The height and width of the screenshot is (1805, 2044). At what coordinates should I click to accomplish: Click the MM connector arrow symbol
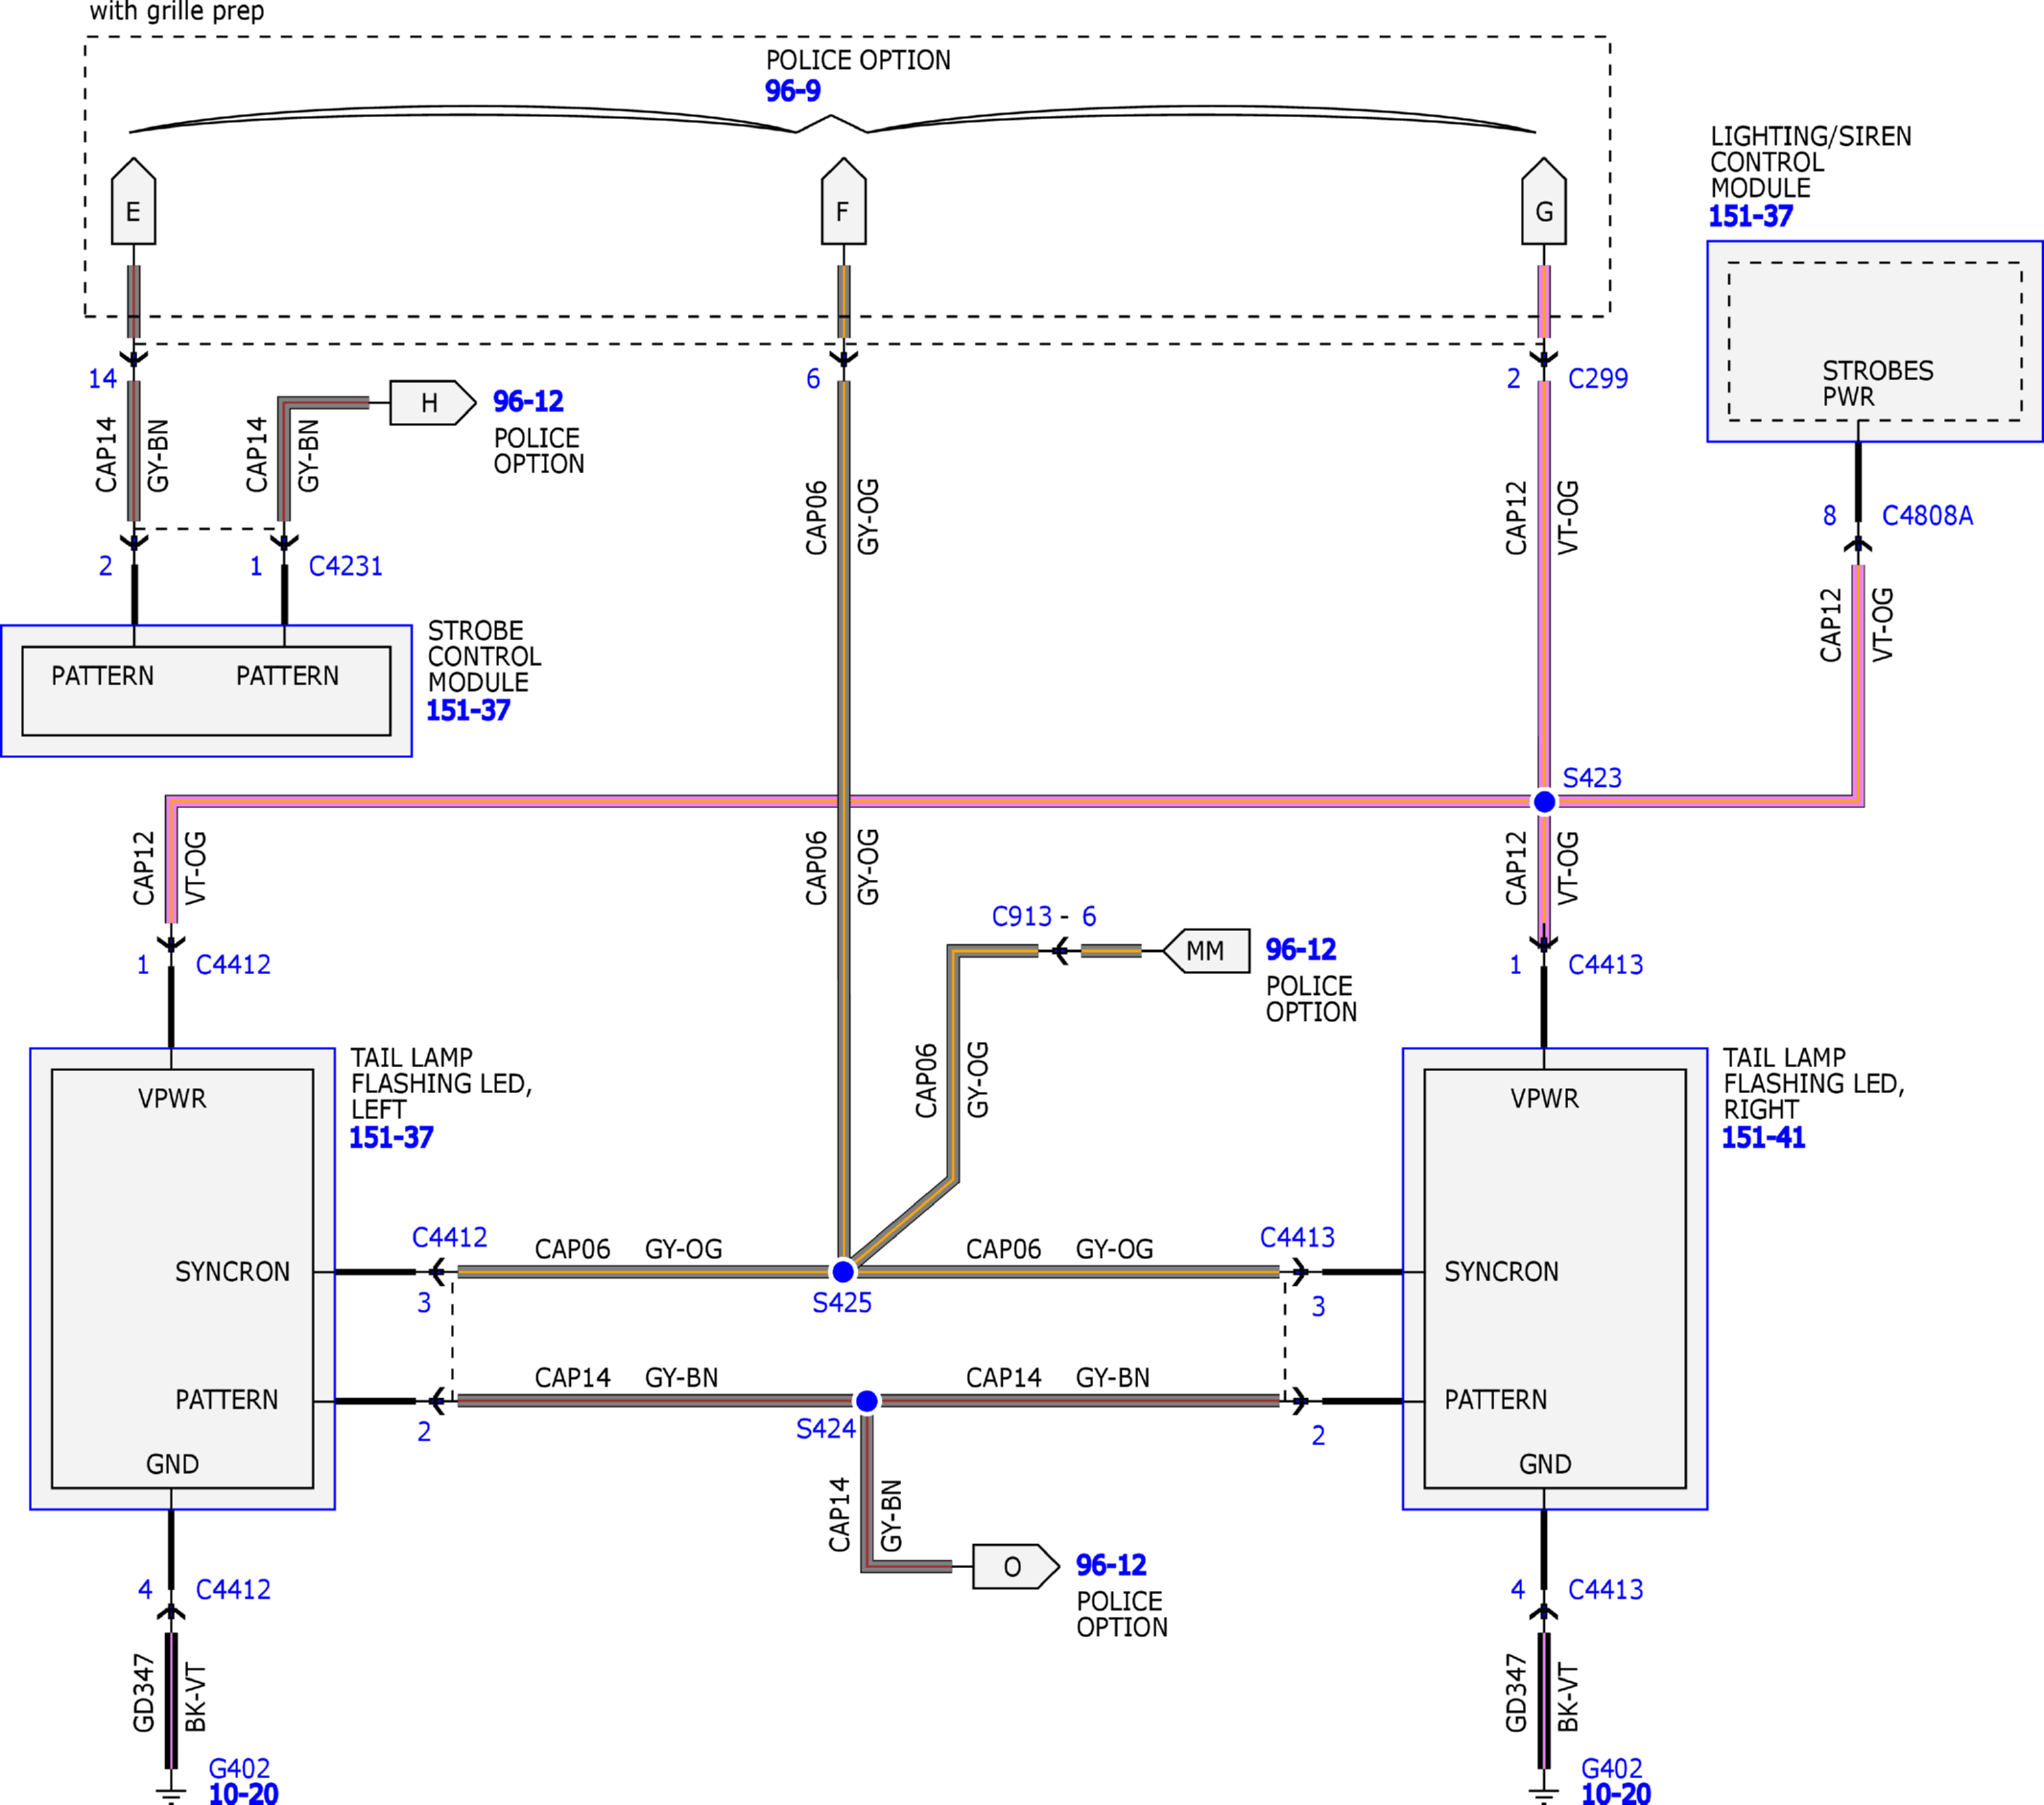(1206, 950)
